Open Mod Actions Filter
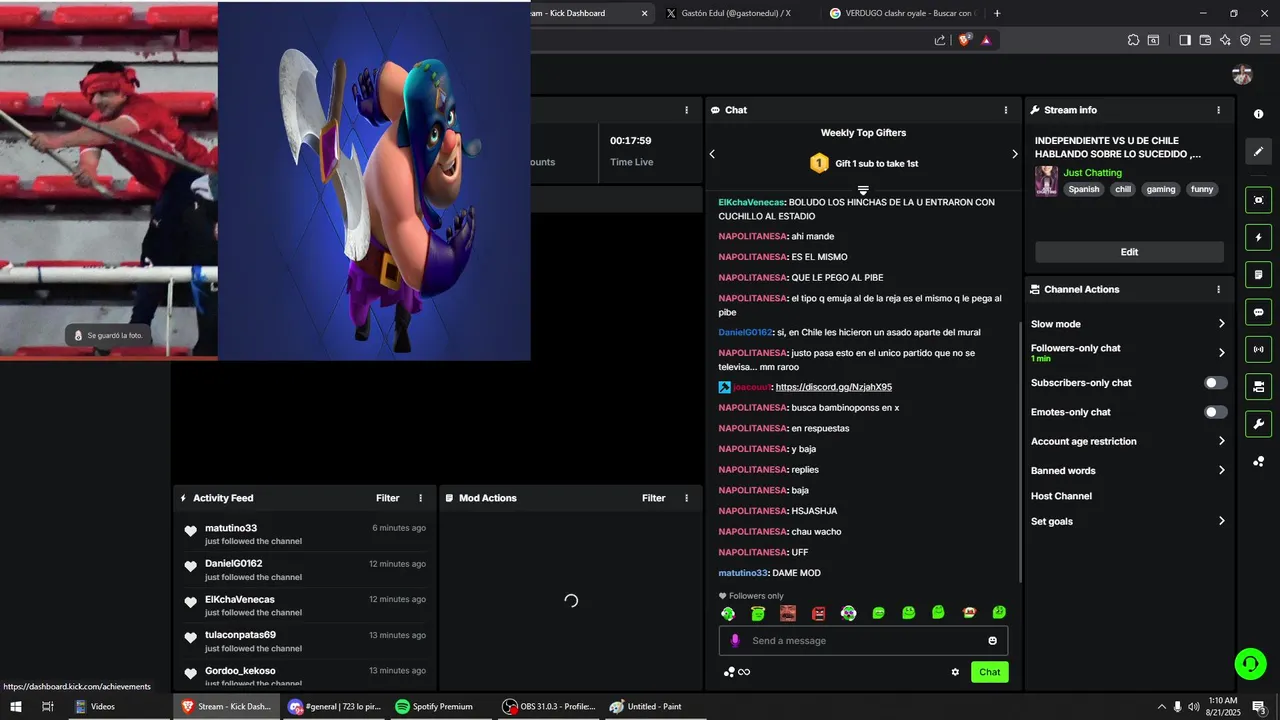Image resolution: width=1280 pixels, height=720 pixels. (x=653, y=498)
